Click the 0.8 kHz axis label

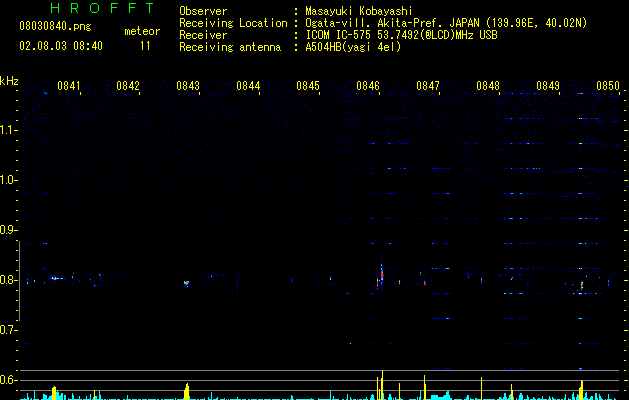pyautogui.click(x=8, y=280)
